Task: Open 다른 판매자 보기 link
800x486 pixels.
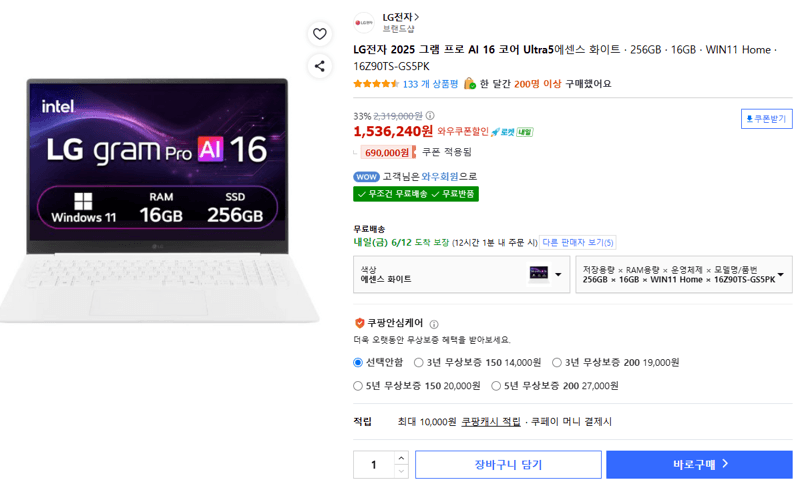Action: pyautogui.click(x=578, y=242)
